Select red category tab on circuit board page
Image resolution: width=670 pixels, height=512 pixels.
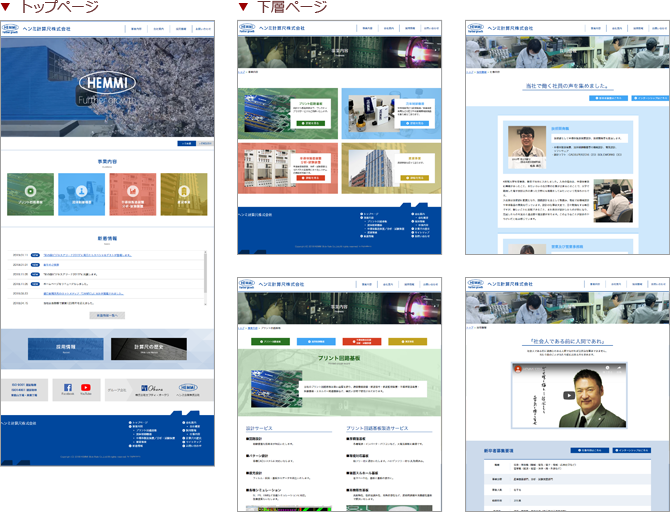click(x=362, y=341)
